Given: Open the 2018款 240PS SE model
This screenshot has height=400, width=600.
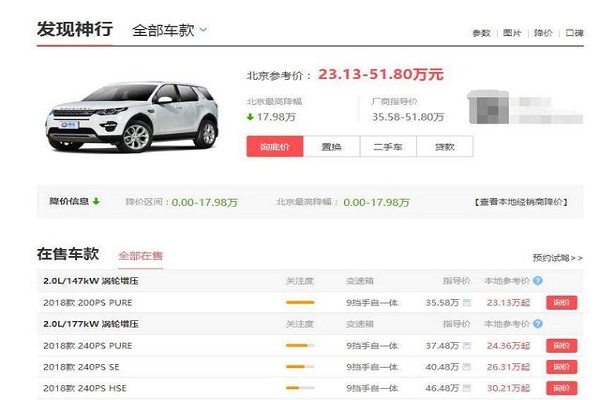Looking at the screenshot, I should pyautogui.click(x=81, y=367).
